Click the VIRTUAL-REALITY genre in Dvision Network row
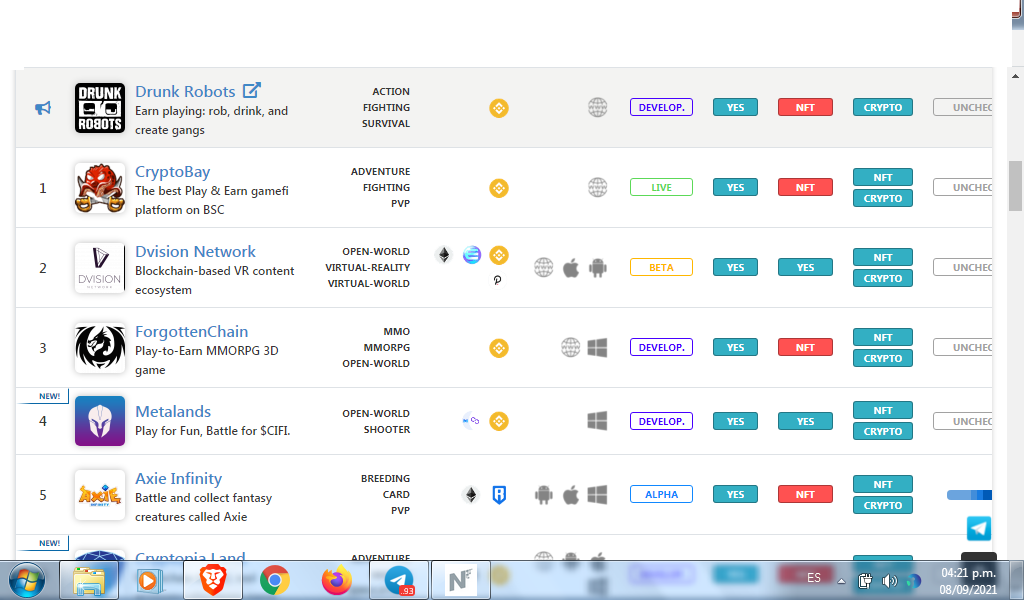This screenshot has width=1024, height=600. click(x=368, y=268)
